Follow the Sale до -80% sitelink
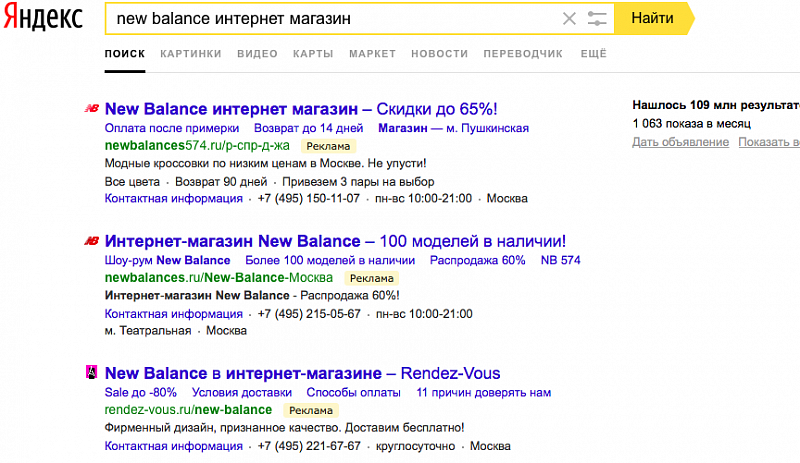This screenshot has height=463, width=800. point(141,393)
